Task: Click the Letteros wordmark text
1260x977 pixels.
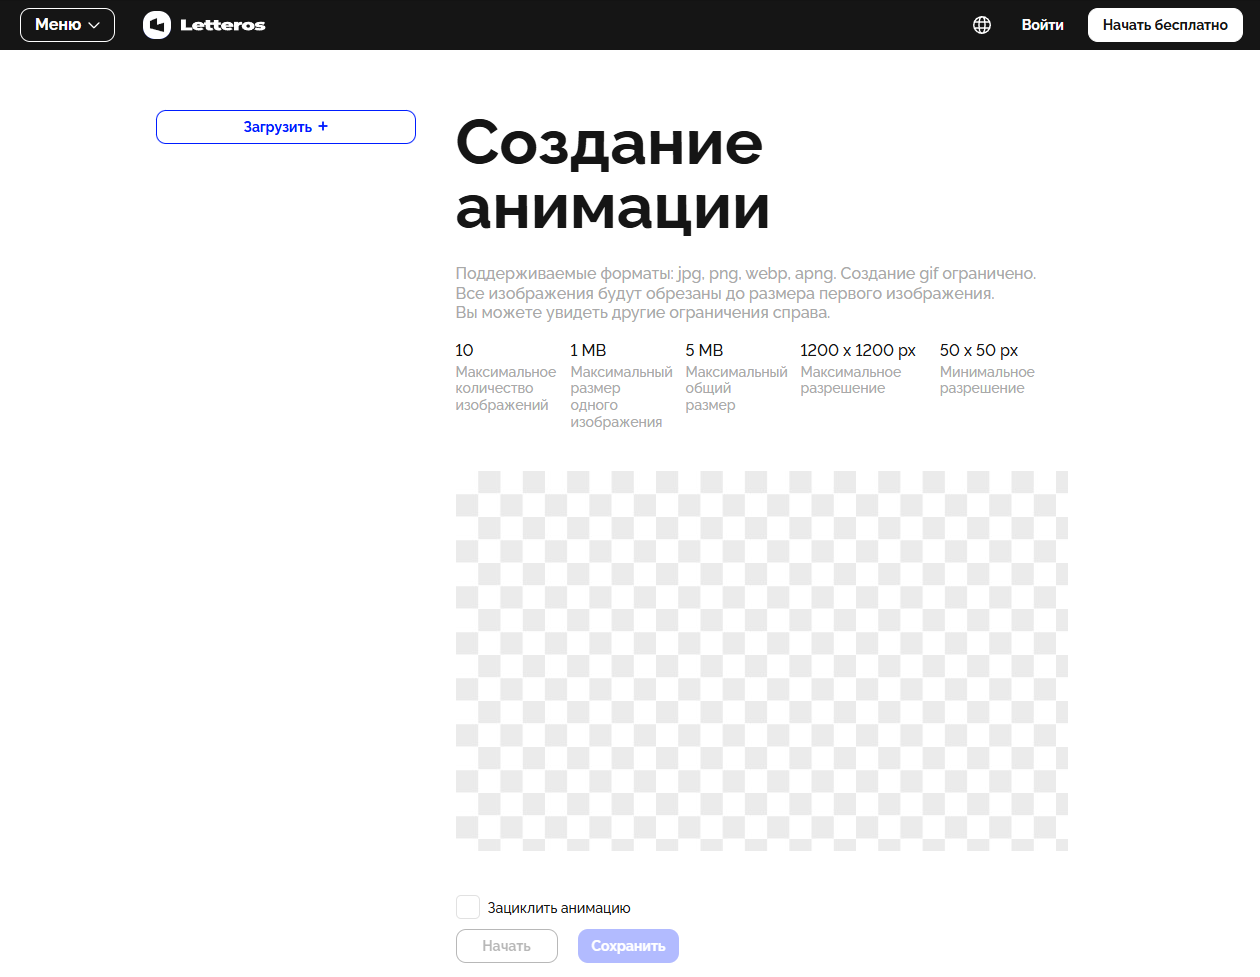Action: 222,25
